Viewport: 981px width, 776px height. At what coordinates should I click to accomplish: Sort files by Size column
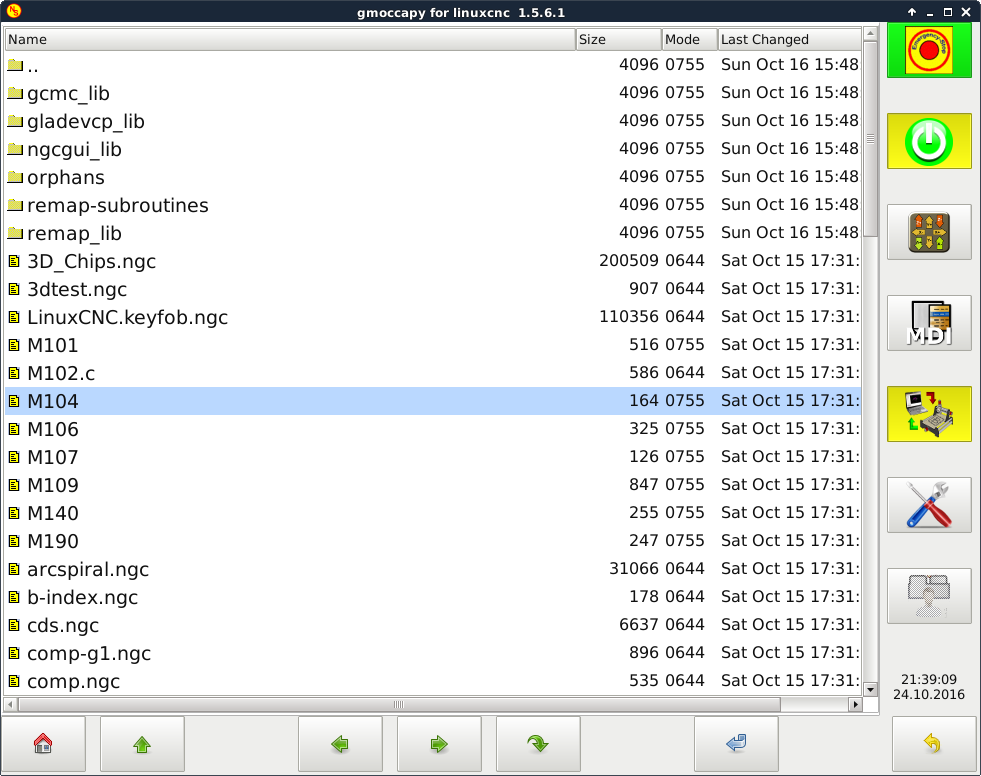pyautogui.click(x=618, y=39)
